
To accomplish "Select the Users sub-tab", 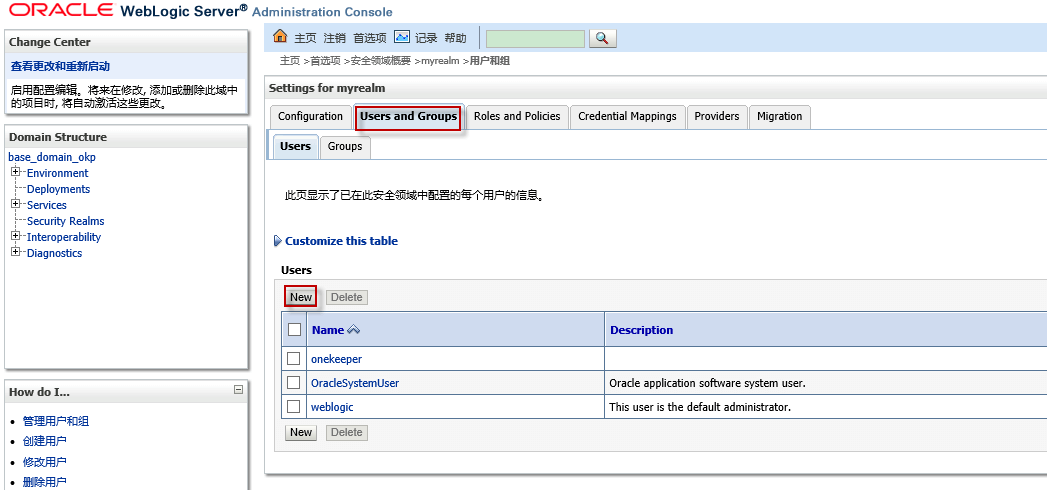I will 295,146.
